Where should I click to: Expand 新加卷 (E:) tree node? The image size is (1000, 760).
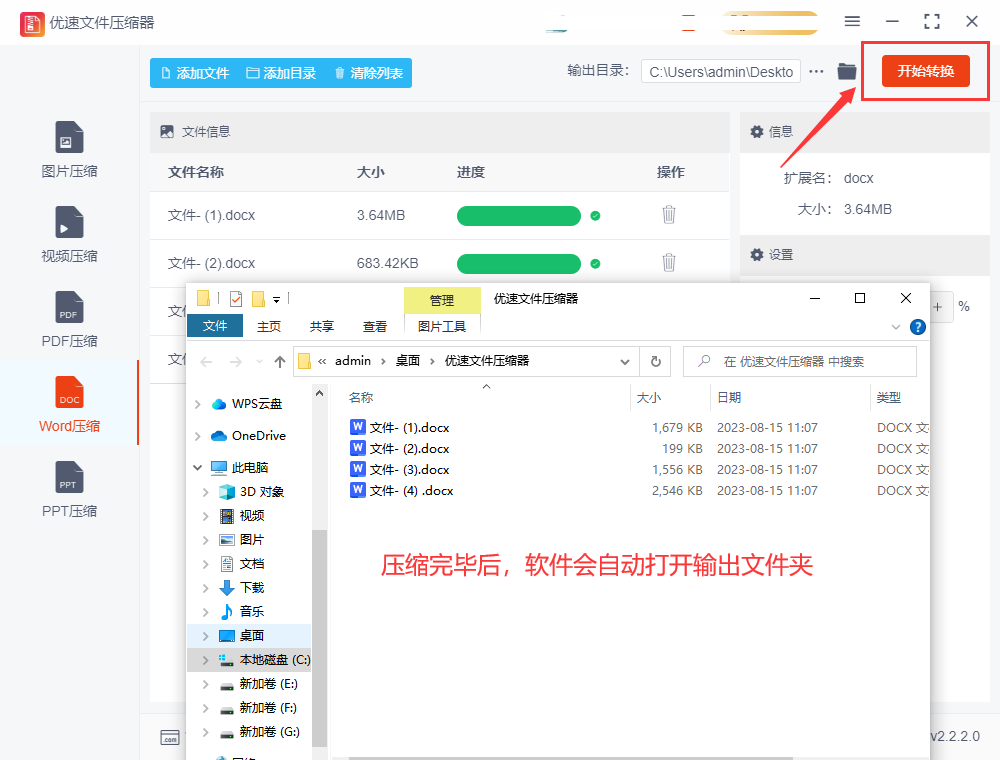coord(205,684)
